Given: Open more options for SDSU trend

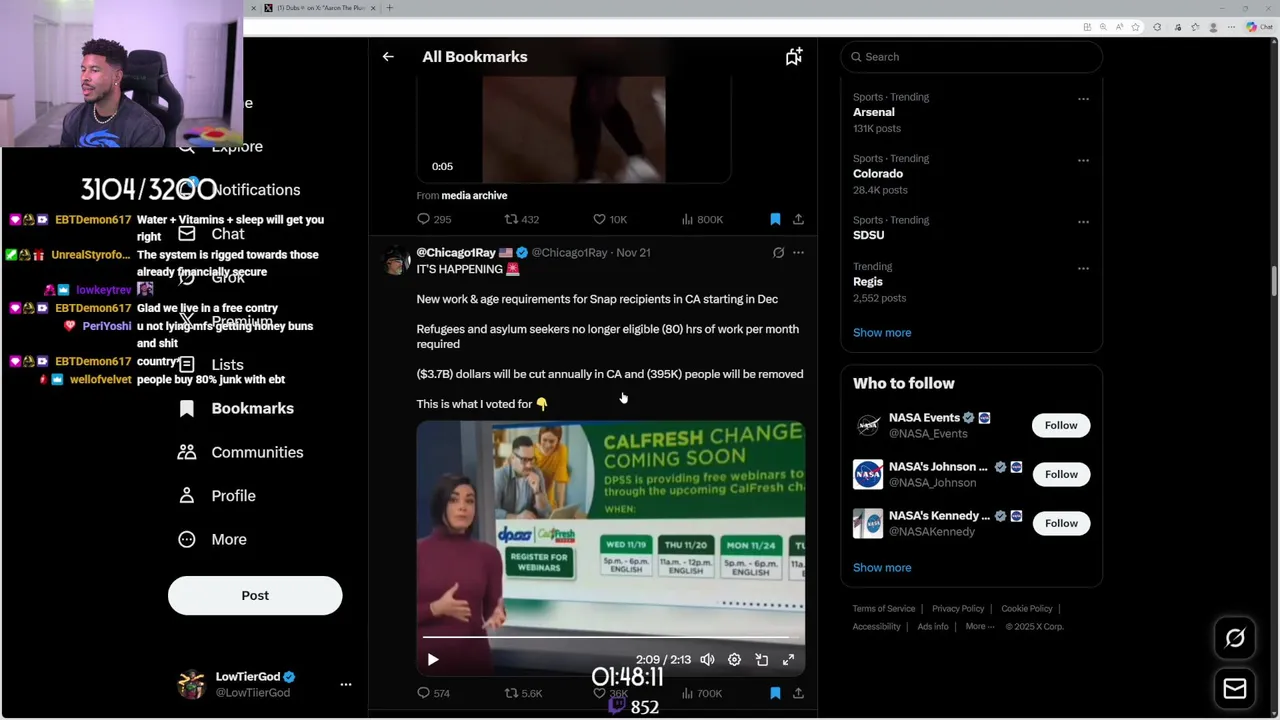Looking at the screenshot, I should coord(1083,221).
